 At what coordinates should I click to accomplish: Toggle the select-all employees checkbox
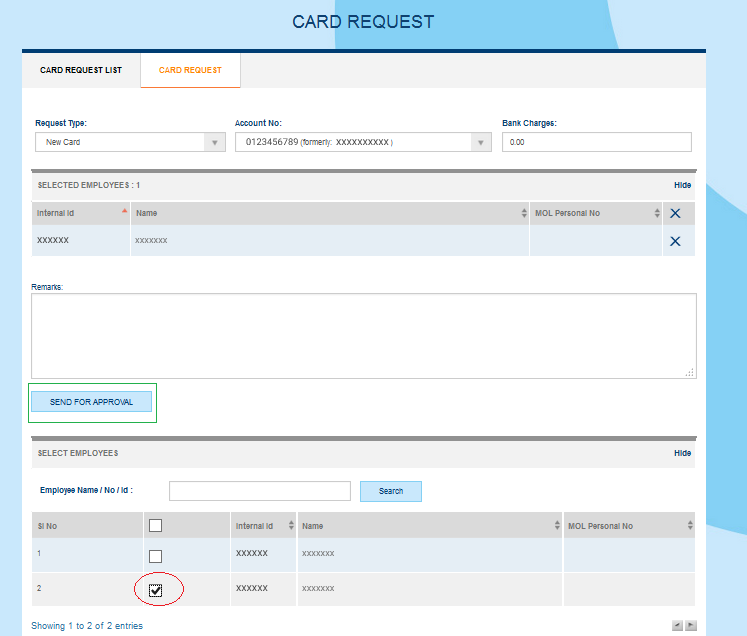pyautogui.click(x=155, y=526)
